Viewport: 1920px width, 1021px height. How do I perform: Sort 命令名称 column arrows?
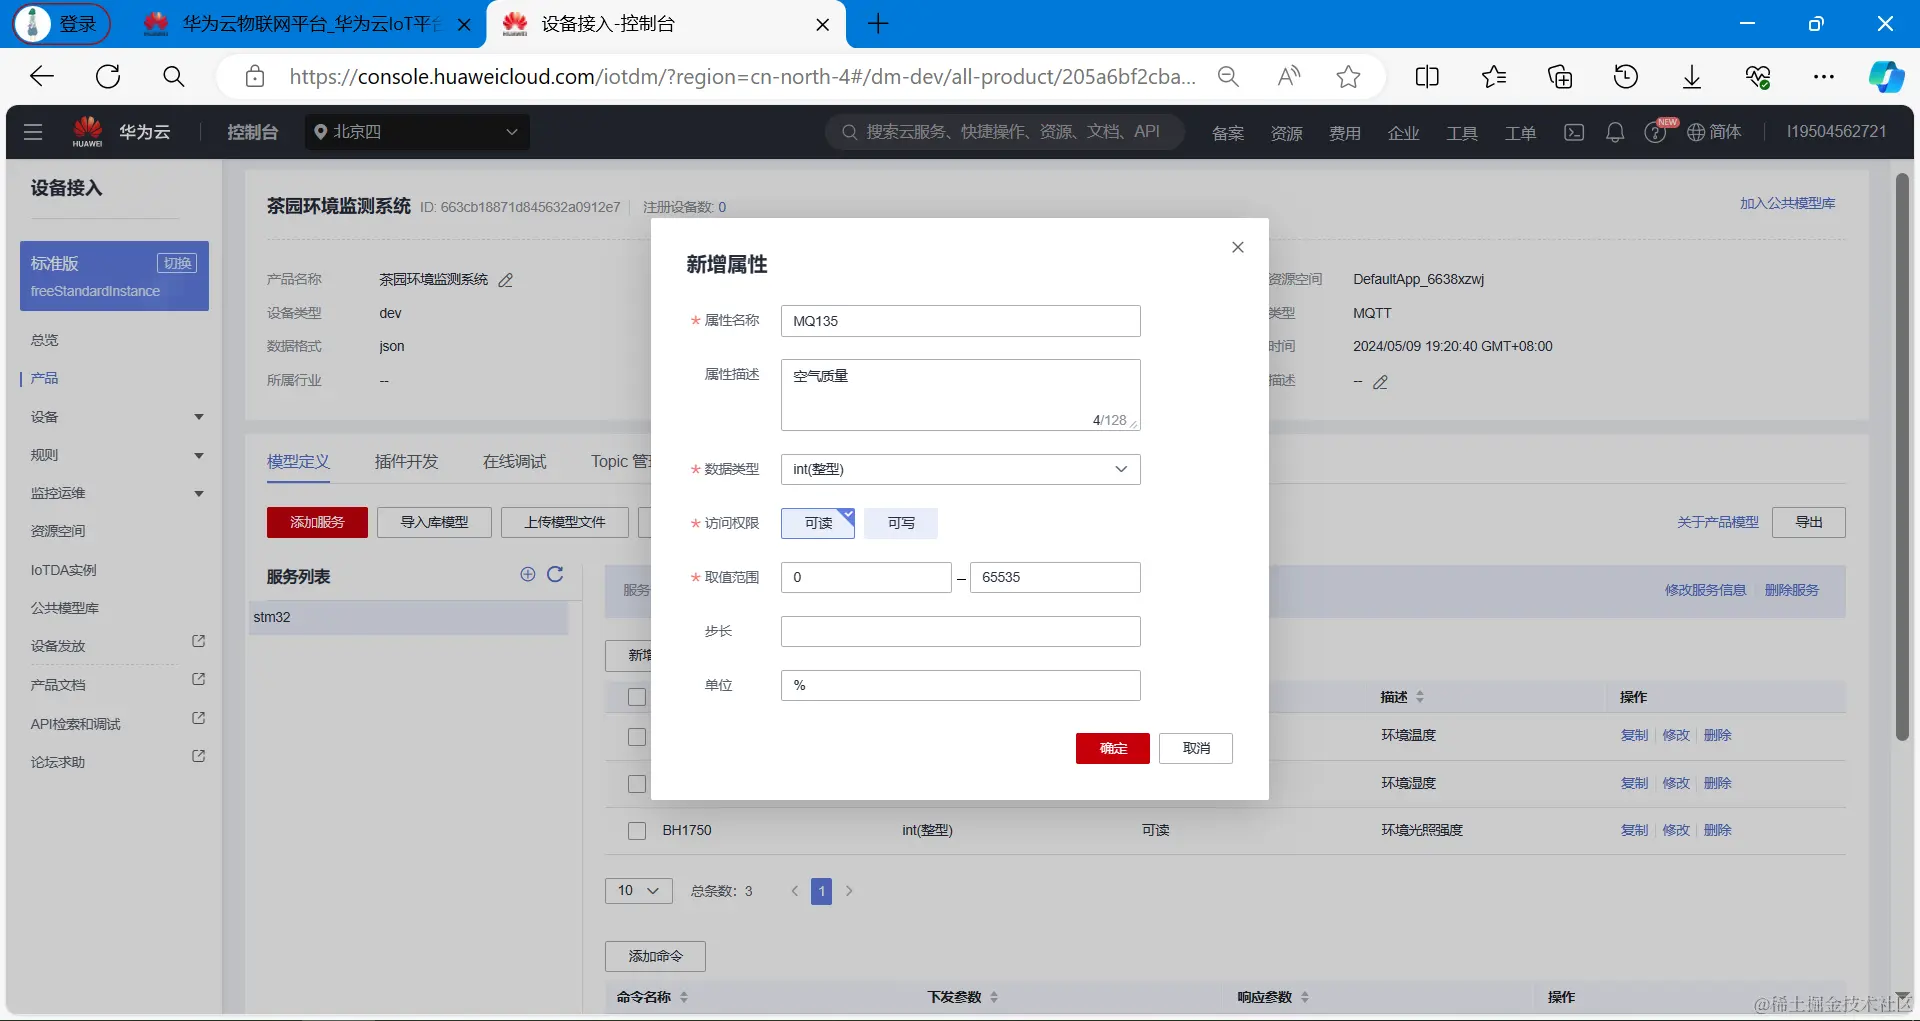point(684,997)
